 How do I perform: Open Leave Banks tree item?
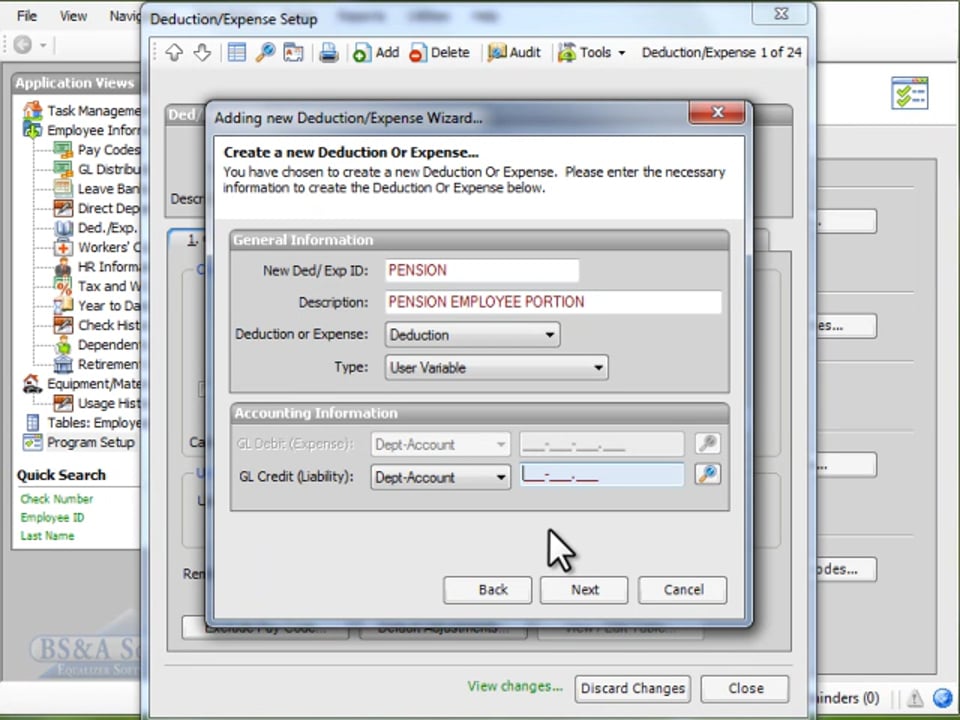97,189
